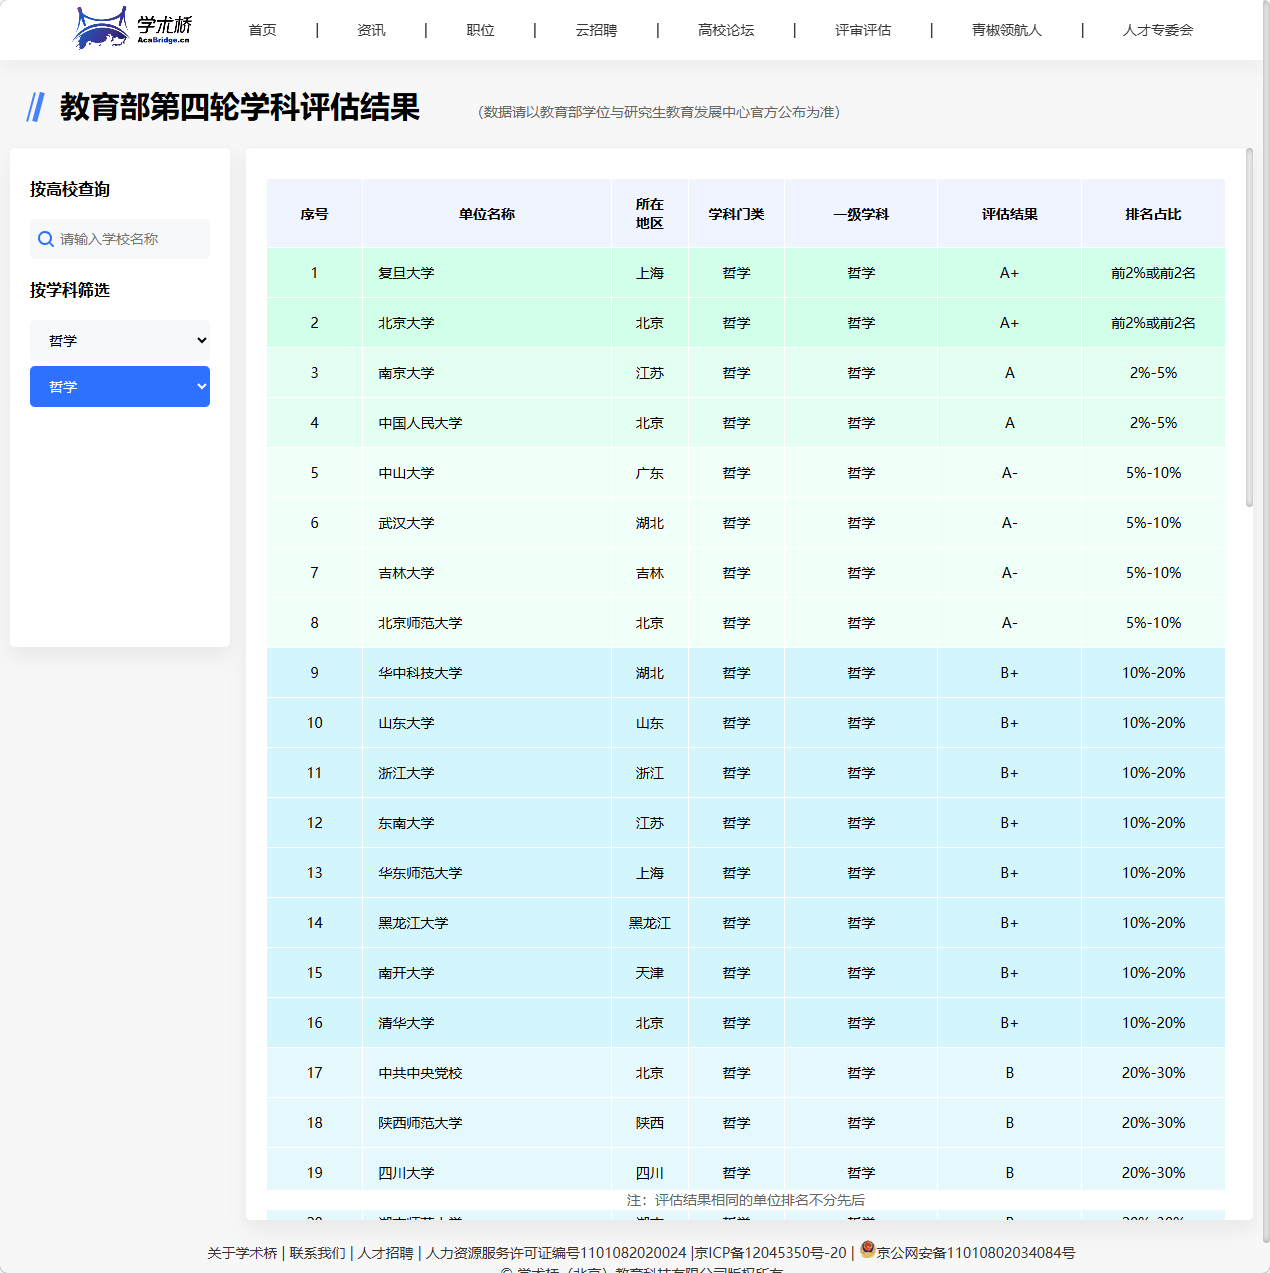Expand the 哲学 filter selector
Image resolution: width=1270 pixels, height=1273 pixels.
pos(120,340)
